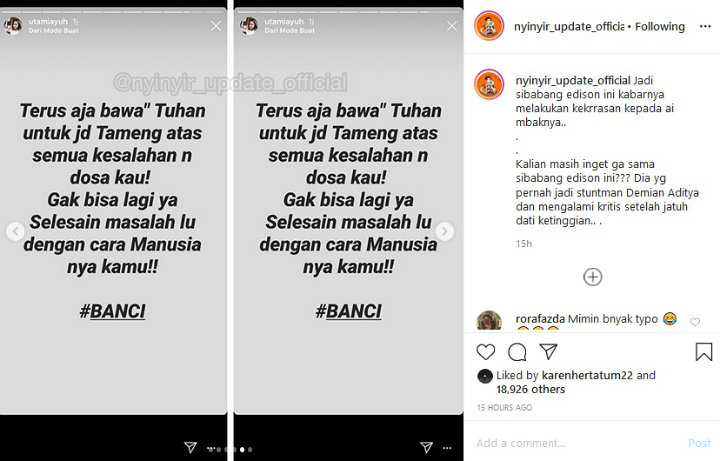Screen dimensions: 720x461
Task: Go to previous image with left arrow
Action: coord(15,231)
